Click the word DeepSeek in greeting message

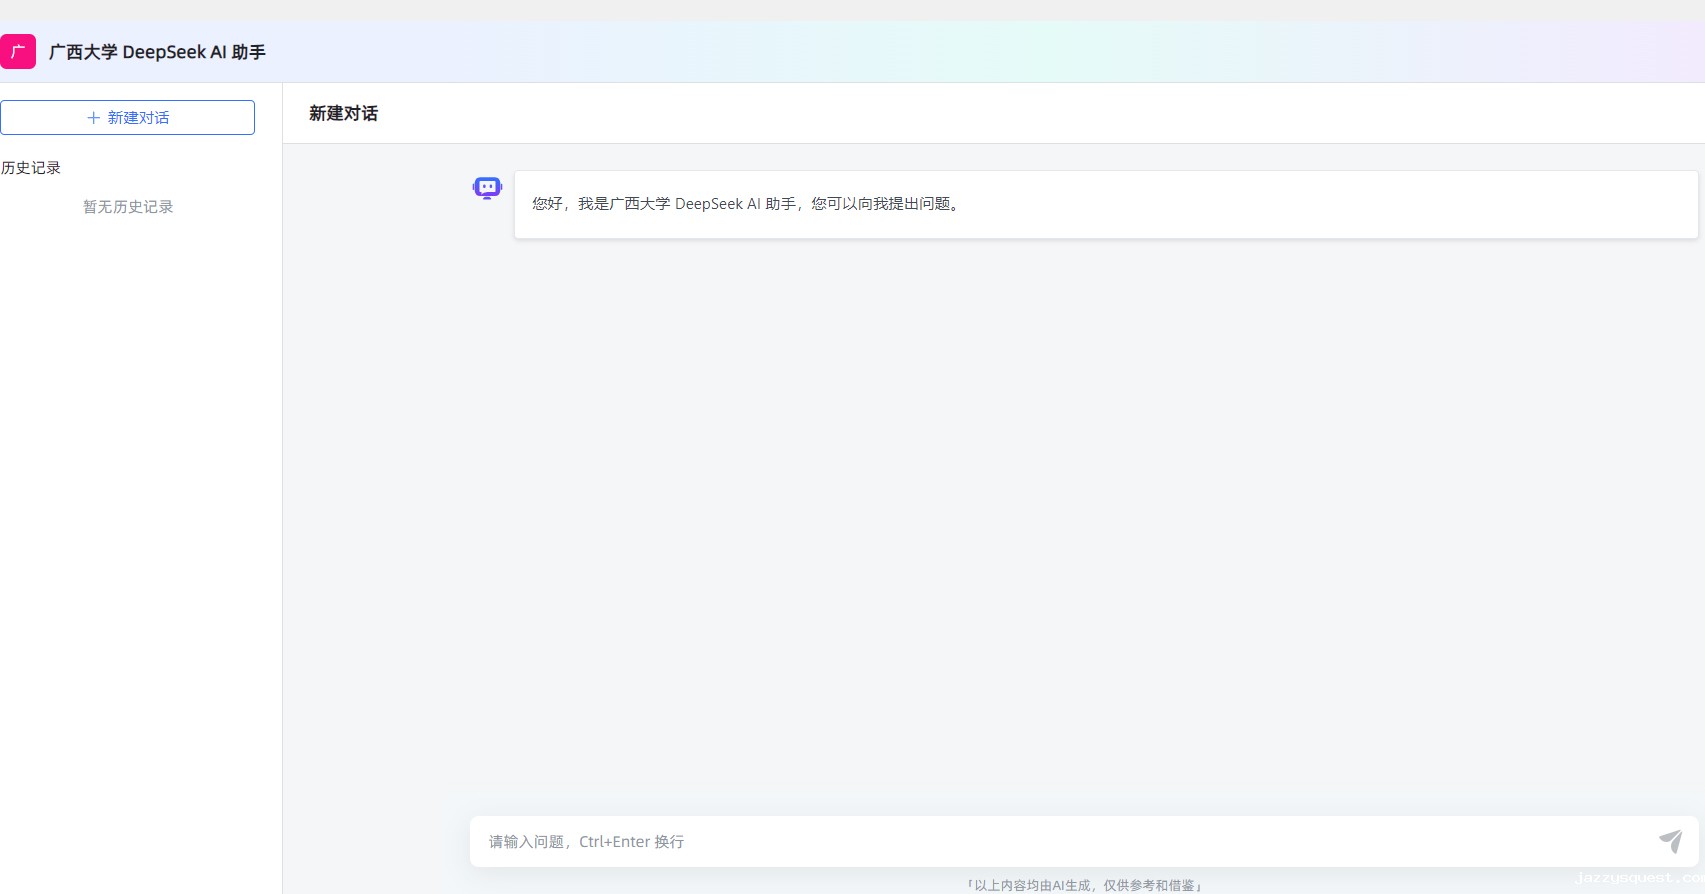[709, 204]
